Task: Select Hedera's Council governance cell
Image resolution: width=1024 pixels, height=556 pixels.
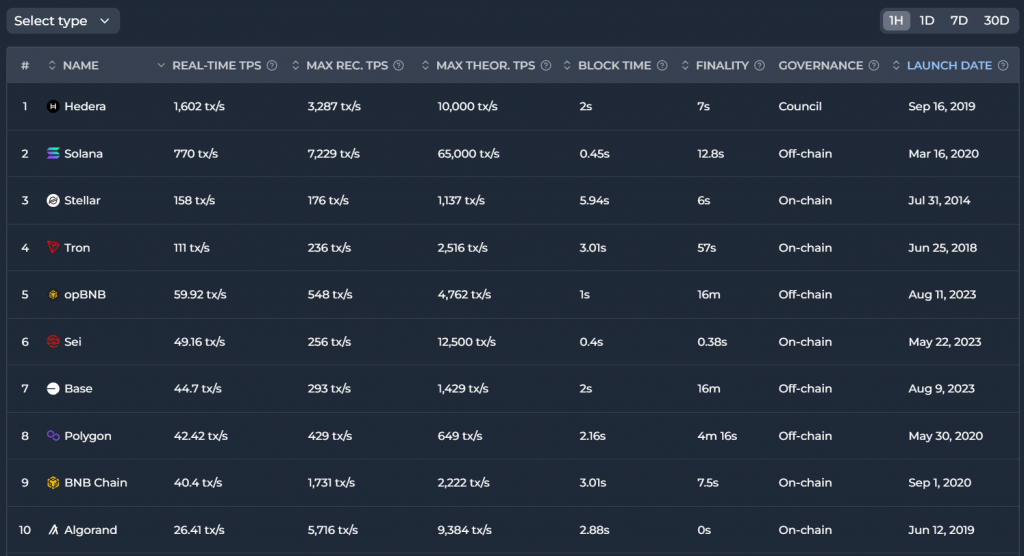Action: pos(800,106)
